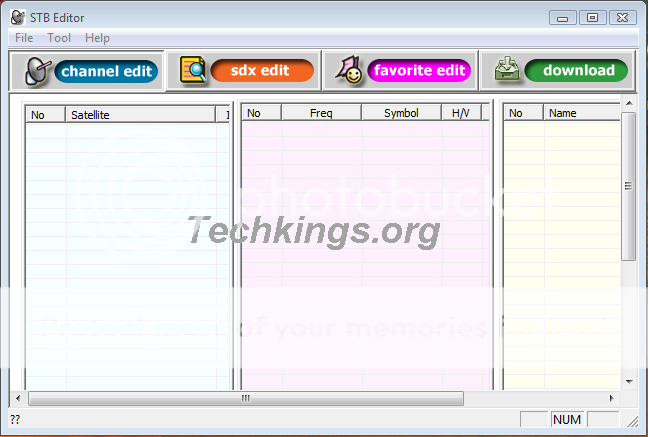
Task: Click the horizontal scrollbar thumb
Action: point(246,399)
